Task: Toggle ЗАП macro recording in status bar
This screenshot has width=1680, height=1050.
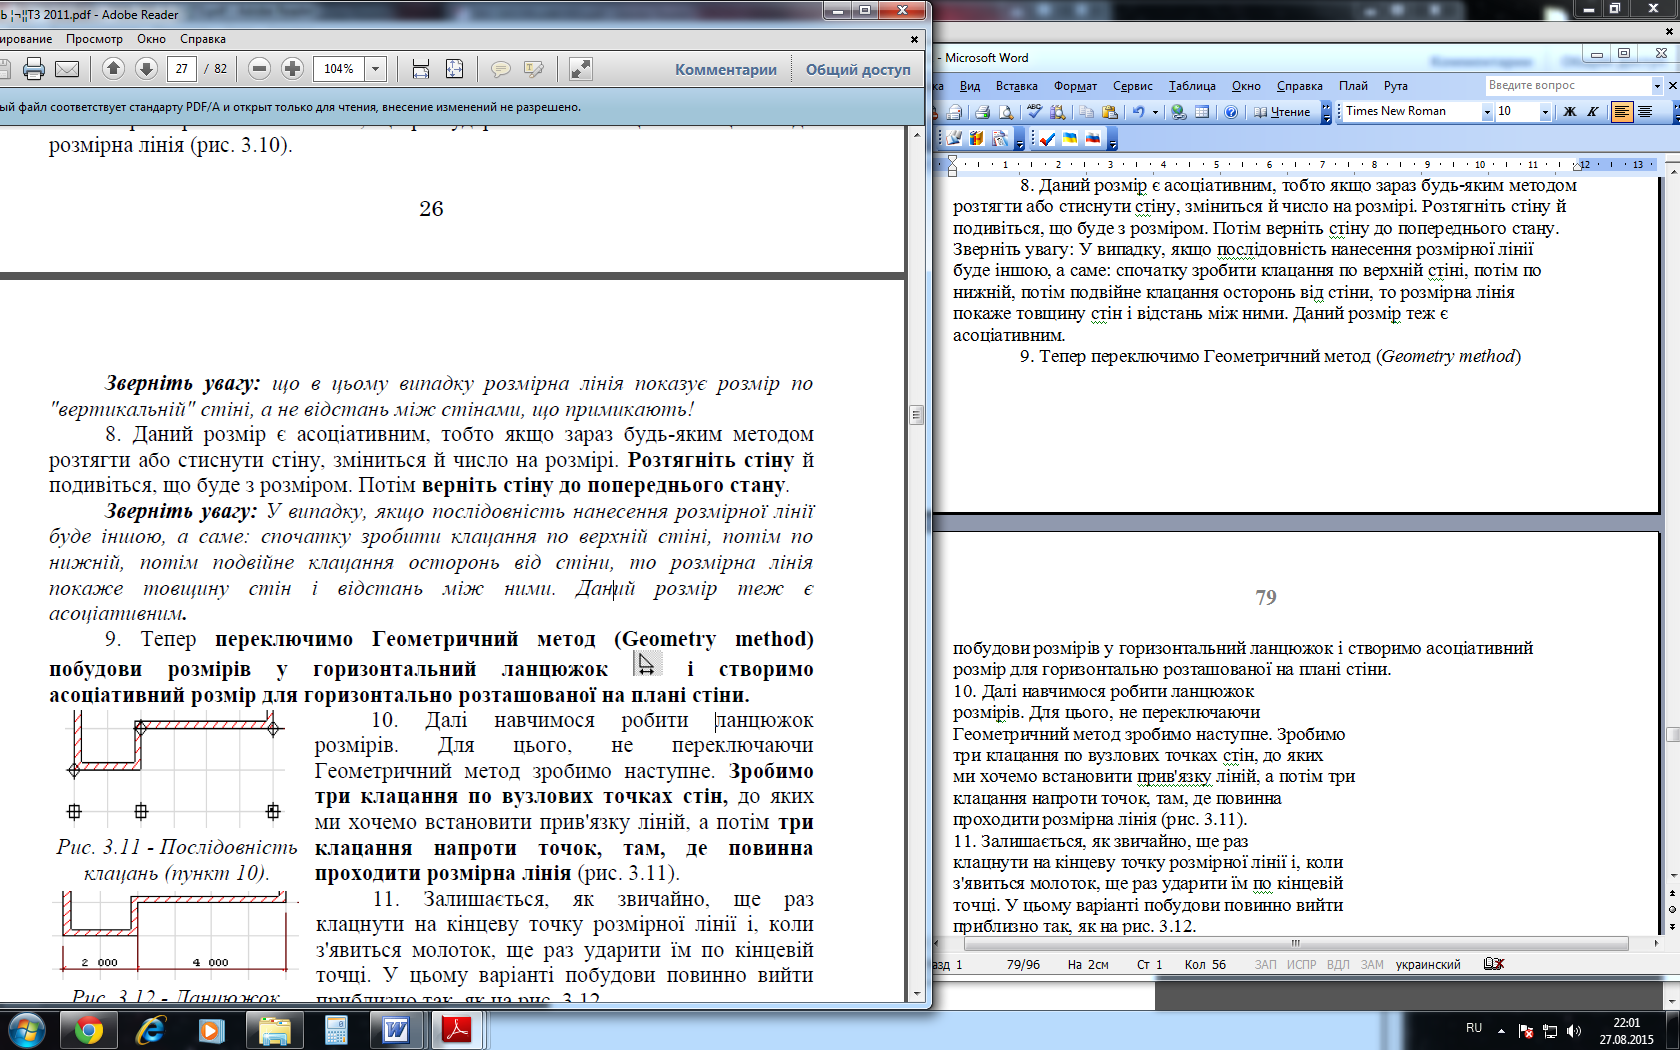Action: [1265, 965]
